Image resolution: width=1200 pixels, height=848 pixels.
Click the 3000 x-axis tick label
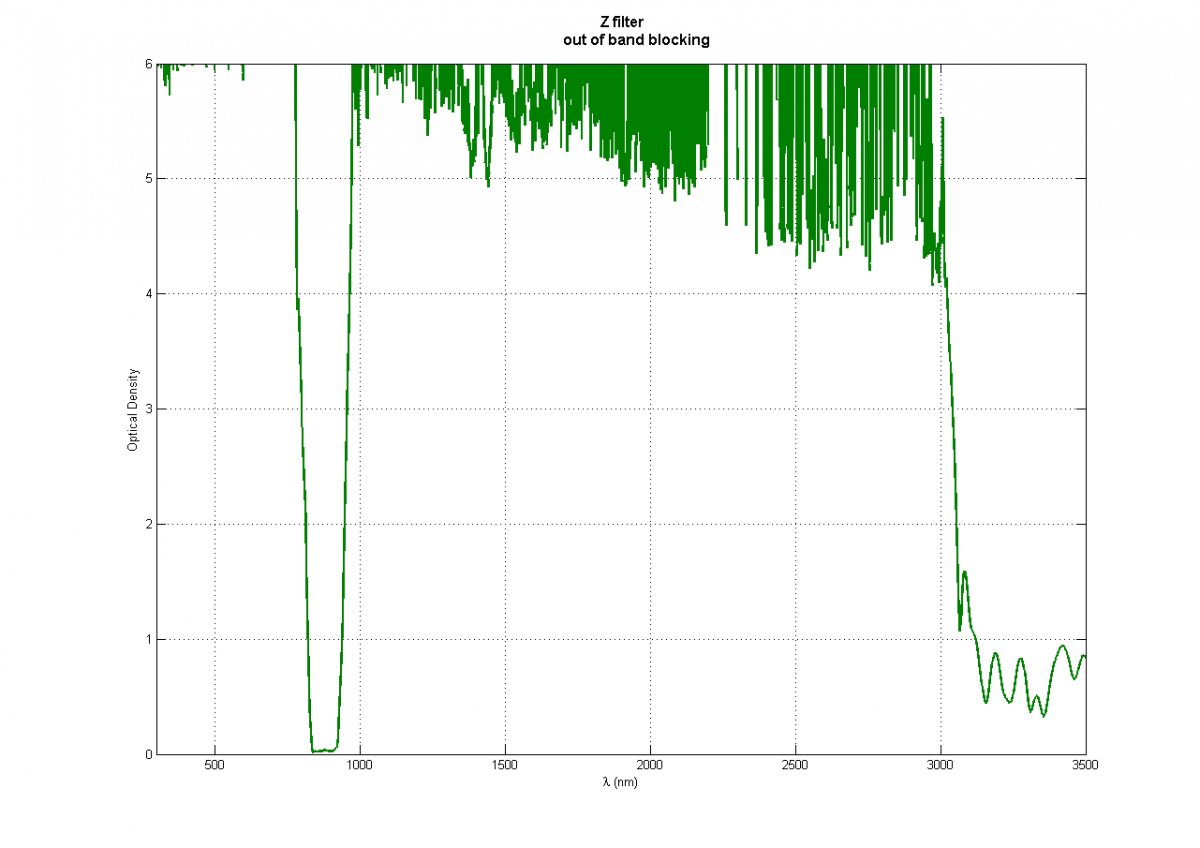coord(941,767)
